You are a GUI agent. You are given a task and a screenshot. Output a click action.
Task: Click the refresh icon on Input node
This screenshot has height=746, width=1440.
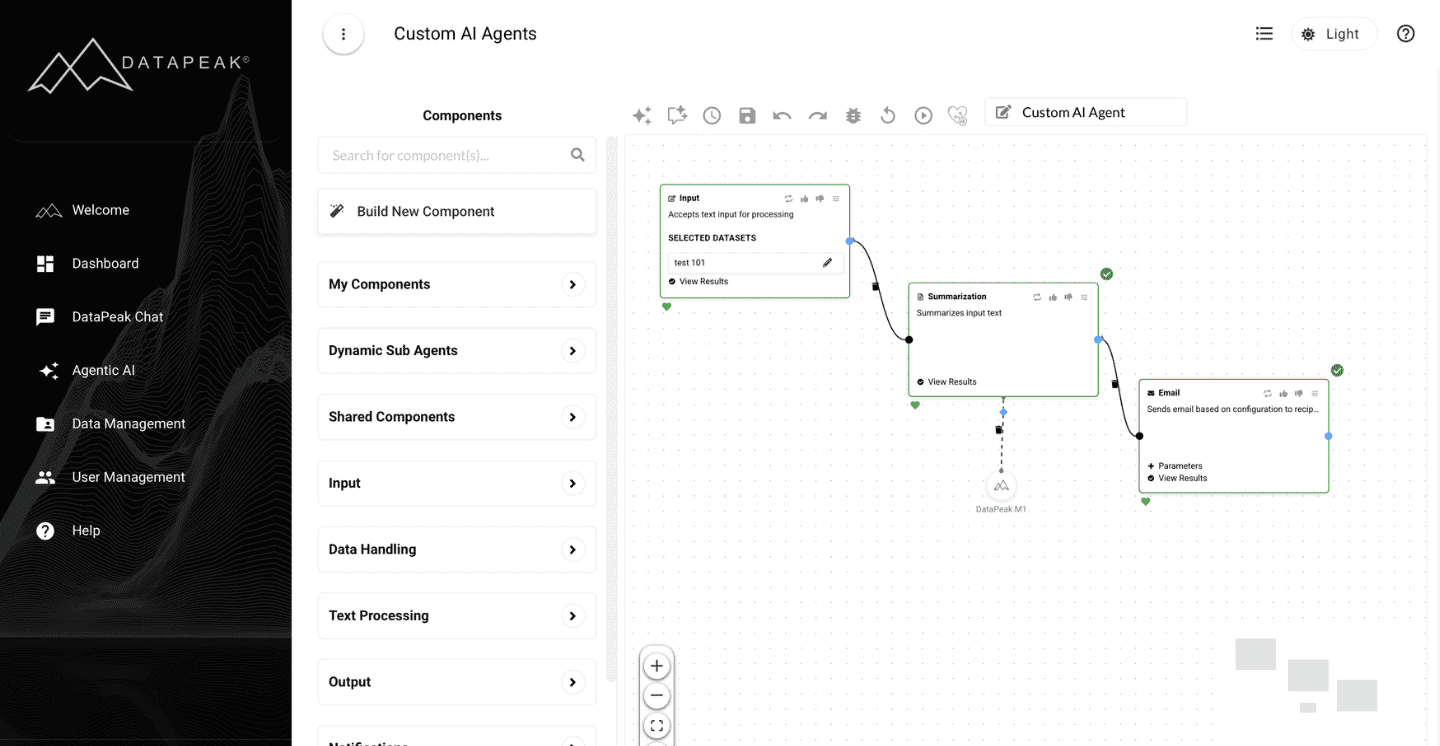coord(788,199)
